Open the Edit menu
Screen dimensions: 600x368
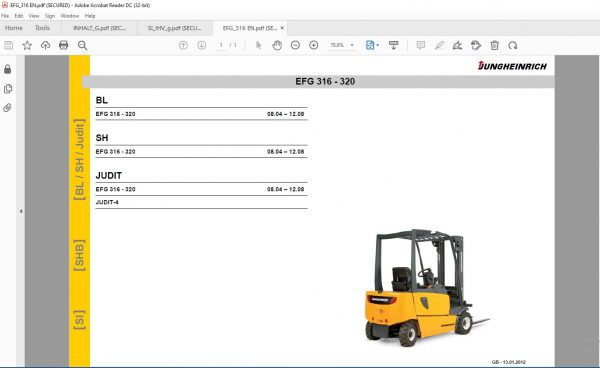click(19, 16)
